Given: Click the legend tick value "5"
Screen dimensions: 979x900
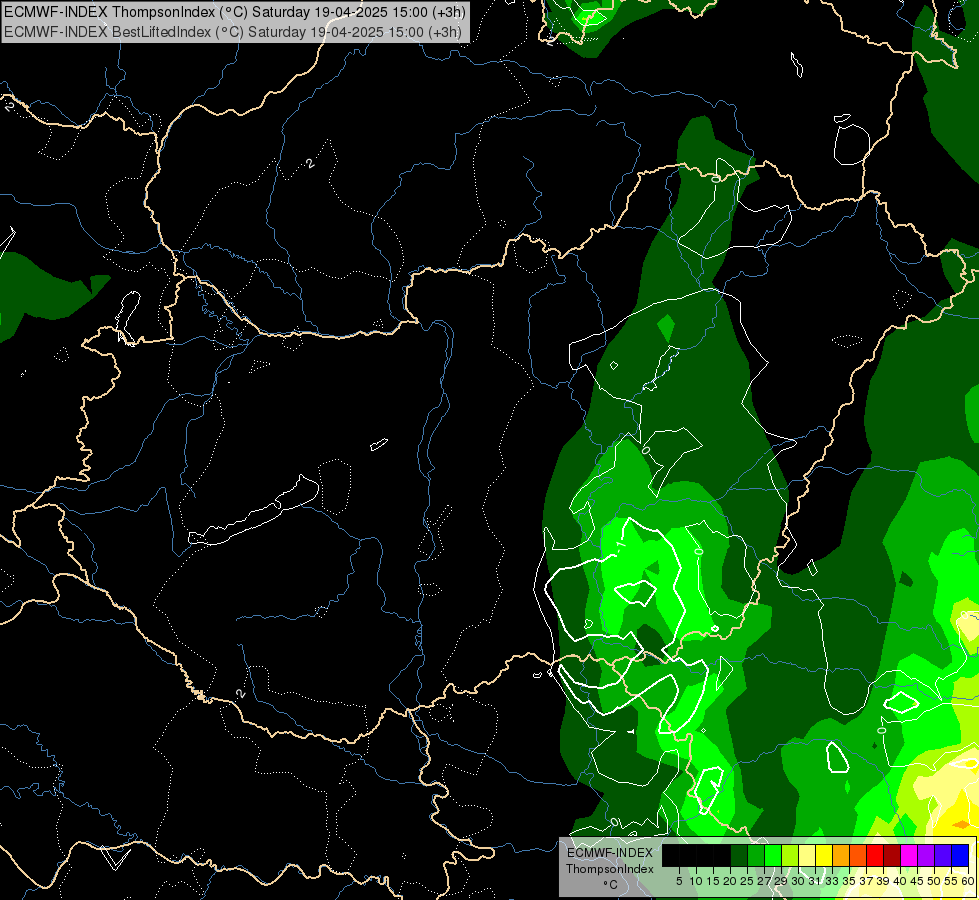Looking at the screenshot, I should (x=679, y=881).
